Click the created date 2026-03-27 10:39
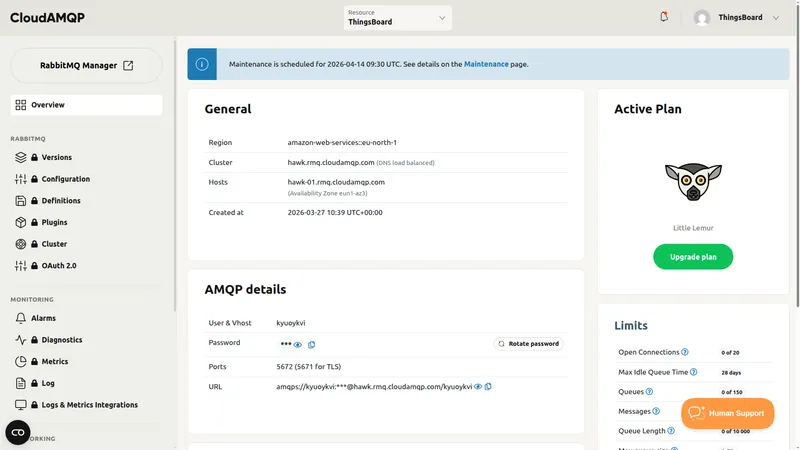The height and width of the screenshot is (450, 800). (335, 213)
